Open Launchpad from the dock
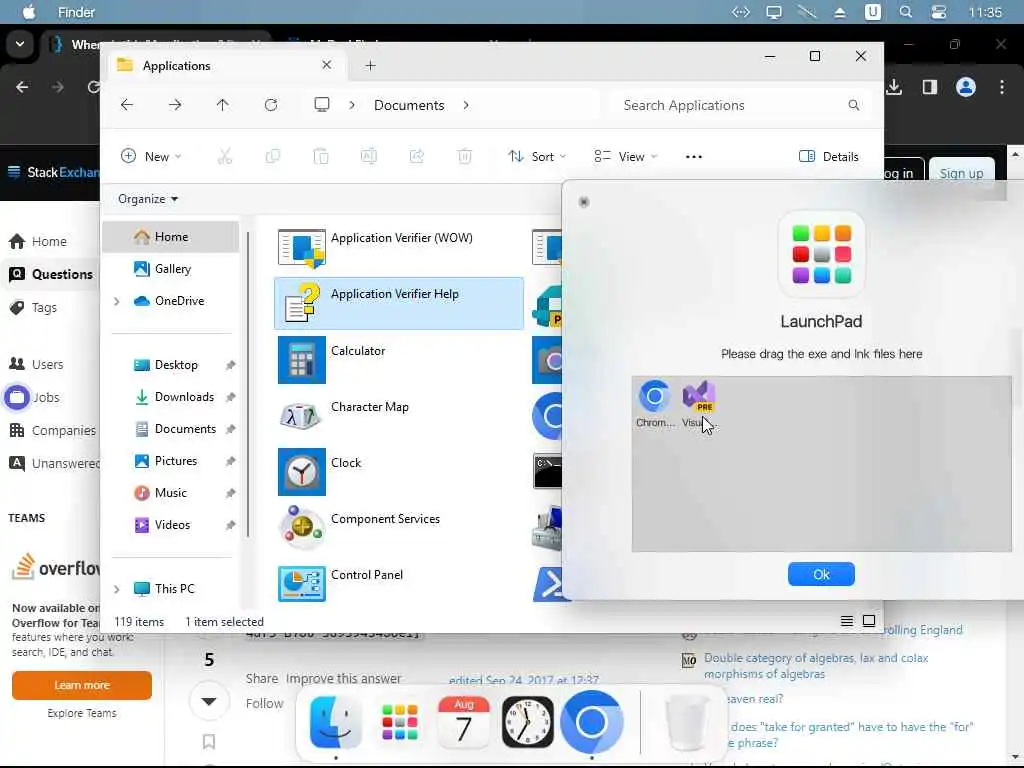This screenshot has width=1024, height=768. coord(400,722)
